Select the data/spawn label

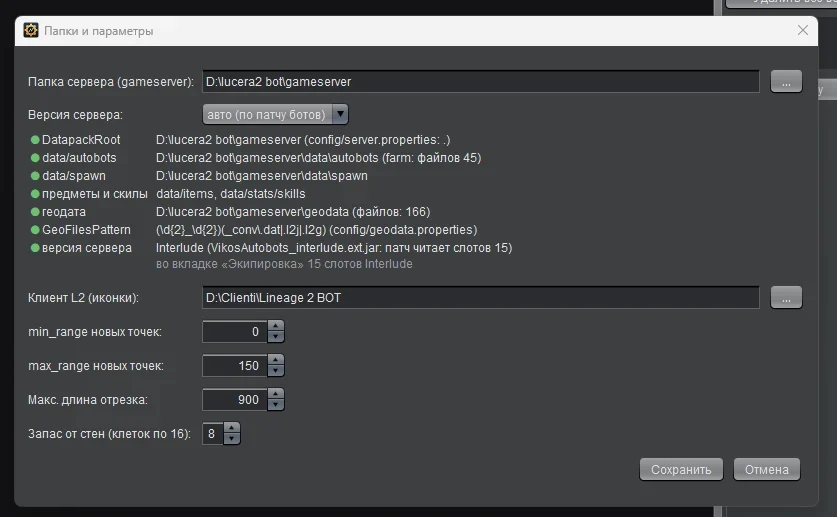(x=74, y=176)
